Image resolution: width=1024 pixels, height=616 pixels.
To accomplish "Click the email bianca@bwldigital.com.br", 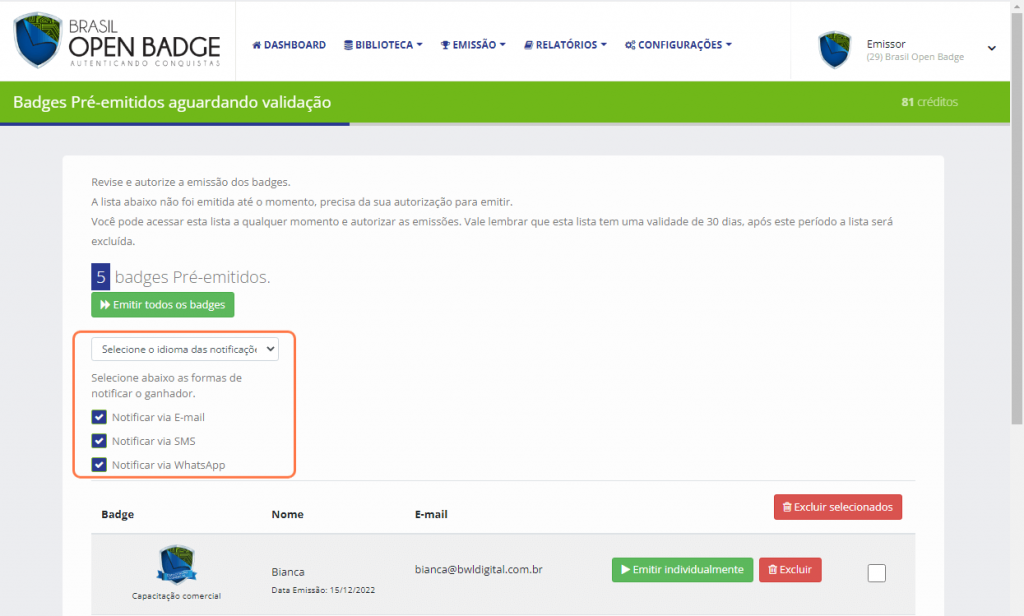I will pyautogui.click(x=479, y=569).
